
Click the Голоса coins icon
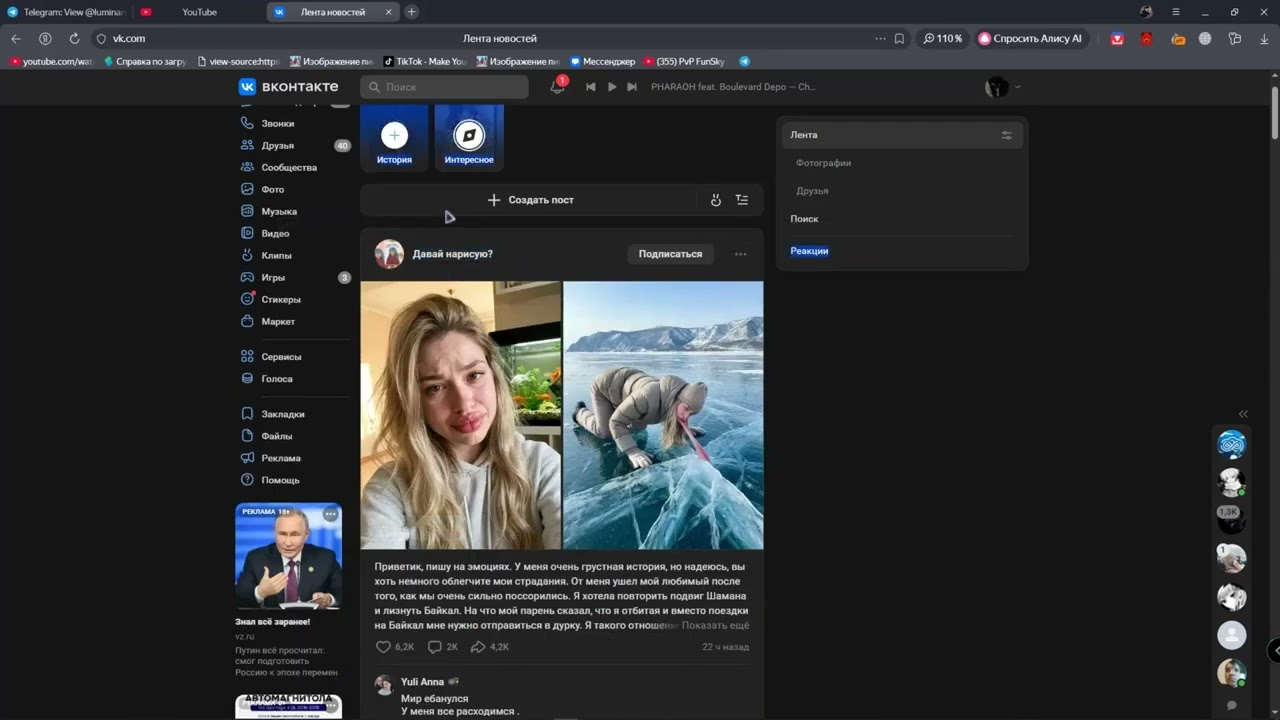click(247, 378)
